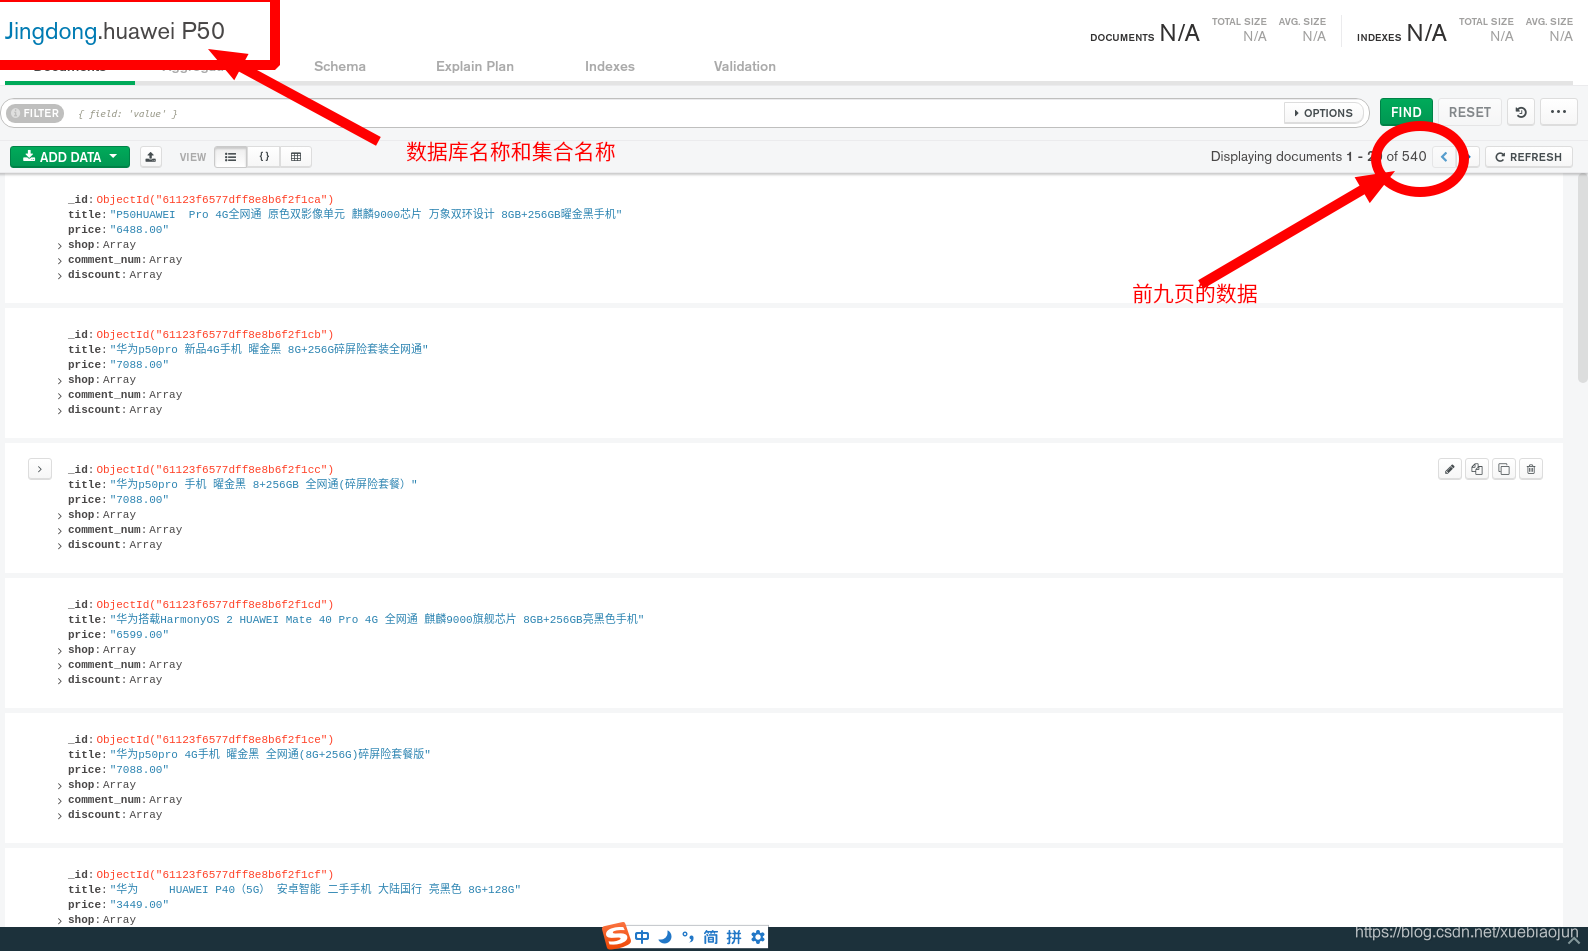
Task: Click the title starting "华为 HUAWEI P40 (5G)"
Action: pyautogui.click(x=315, y=890)
